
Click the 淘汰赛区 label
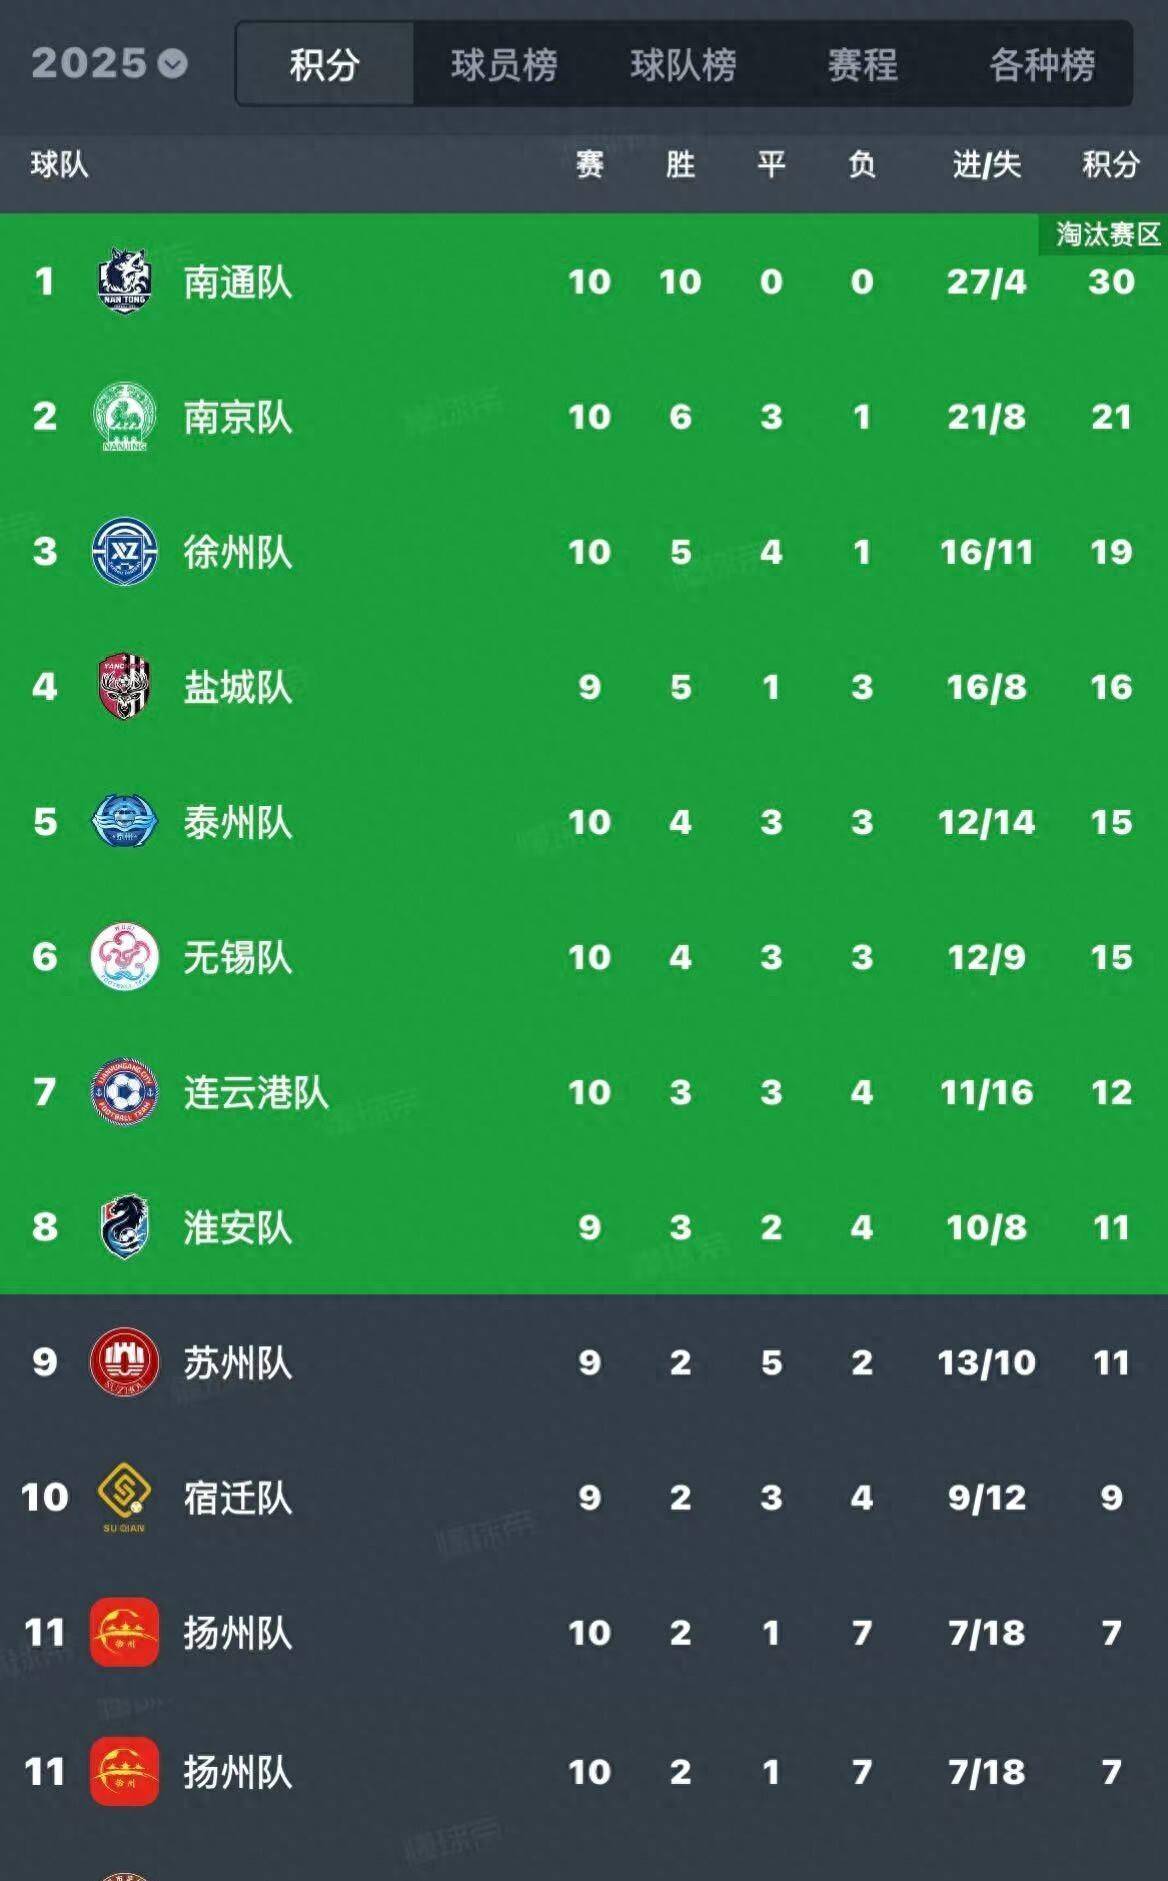(x=1107, y=234)
